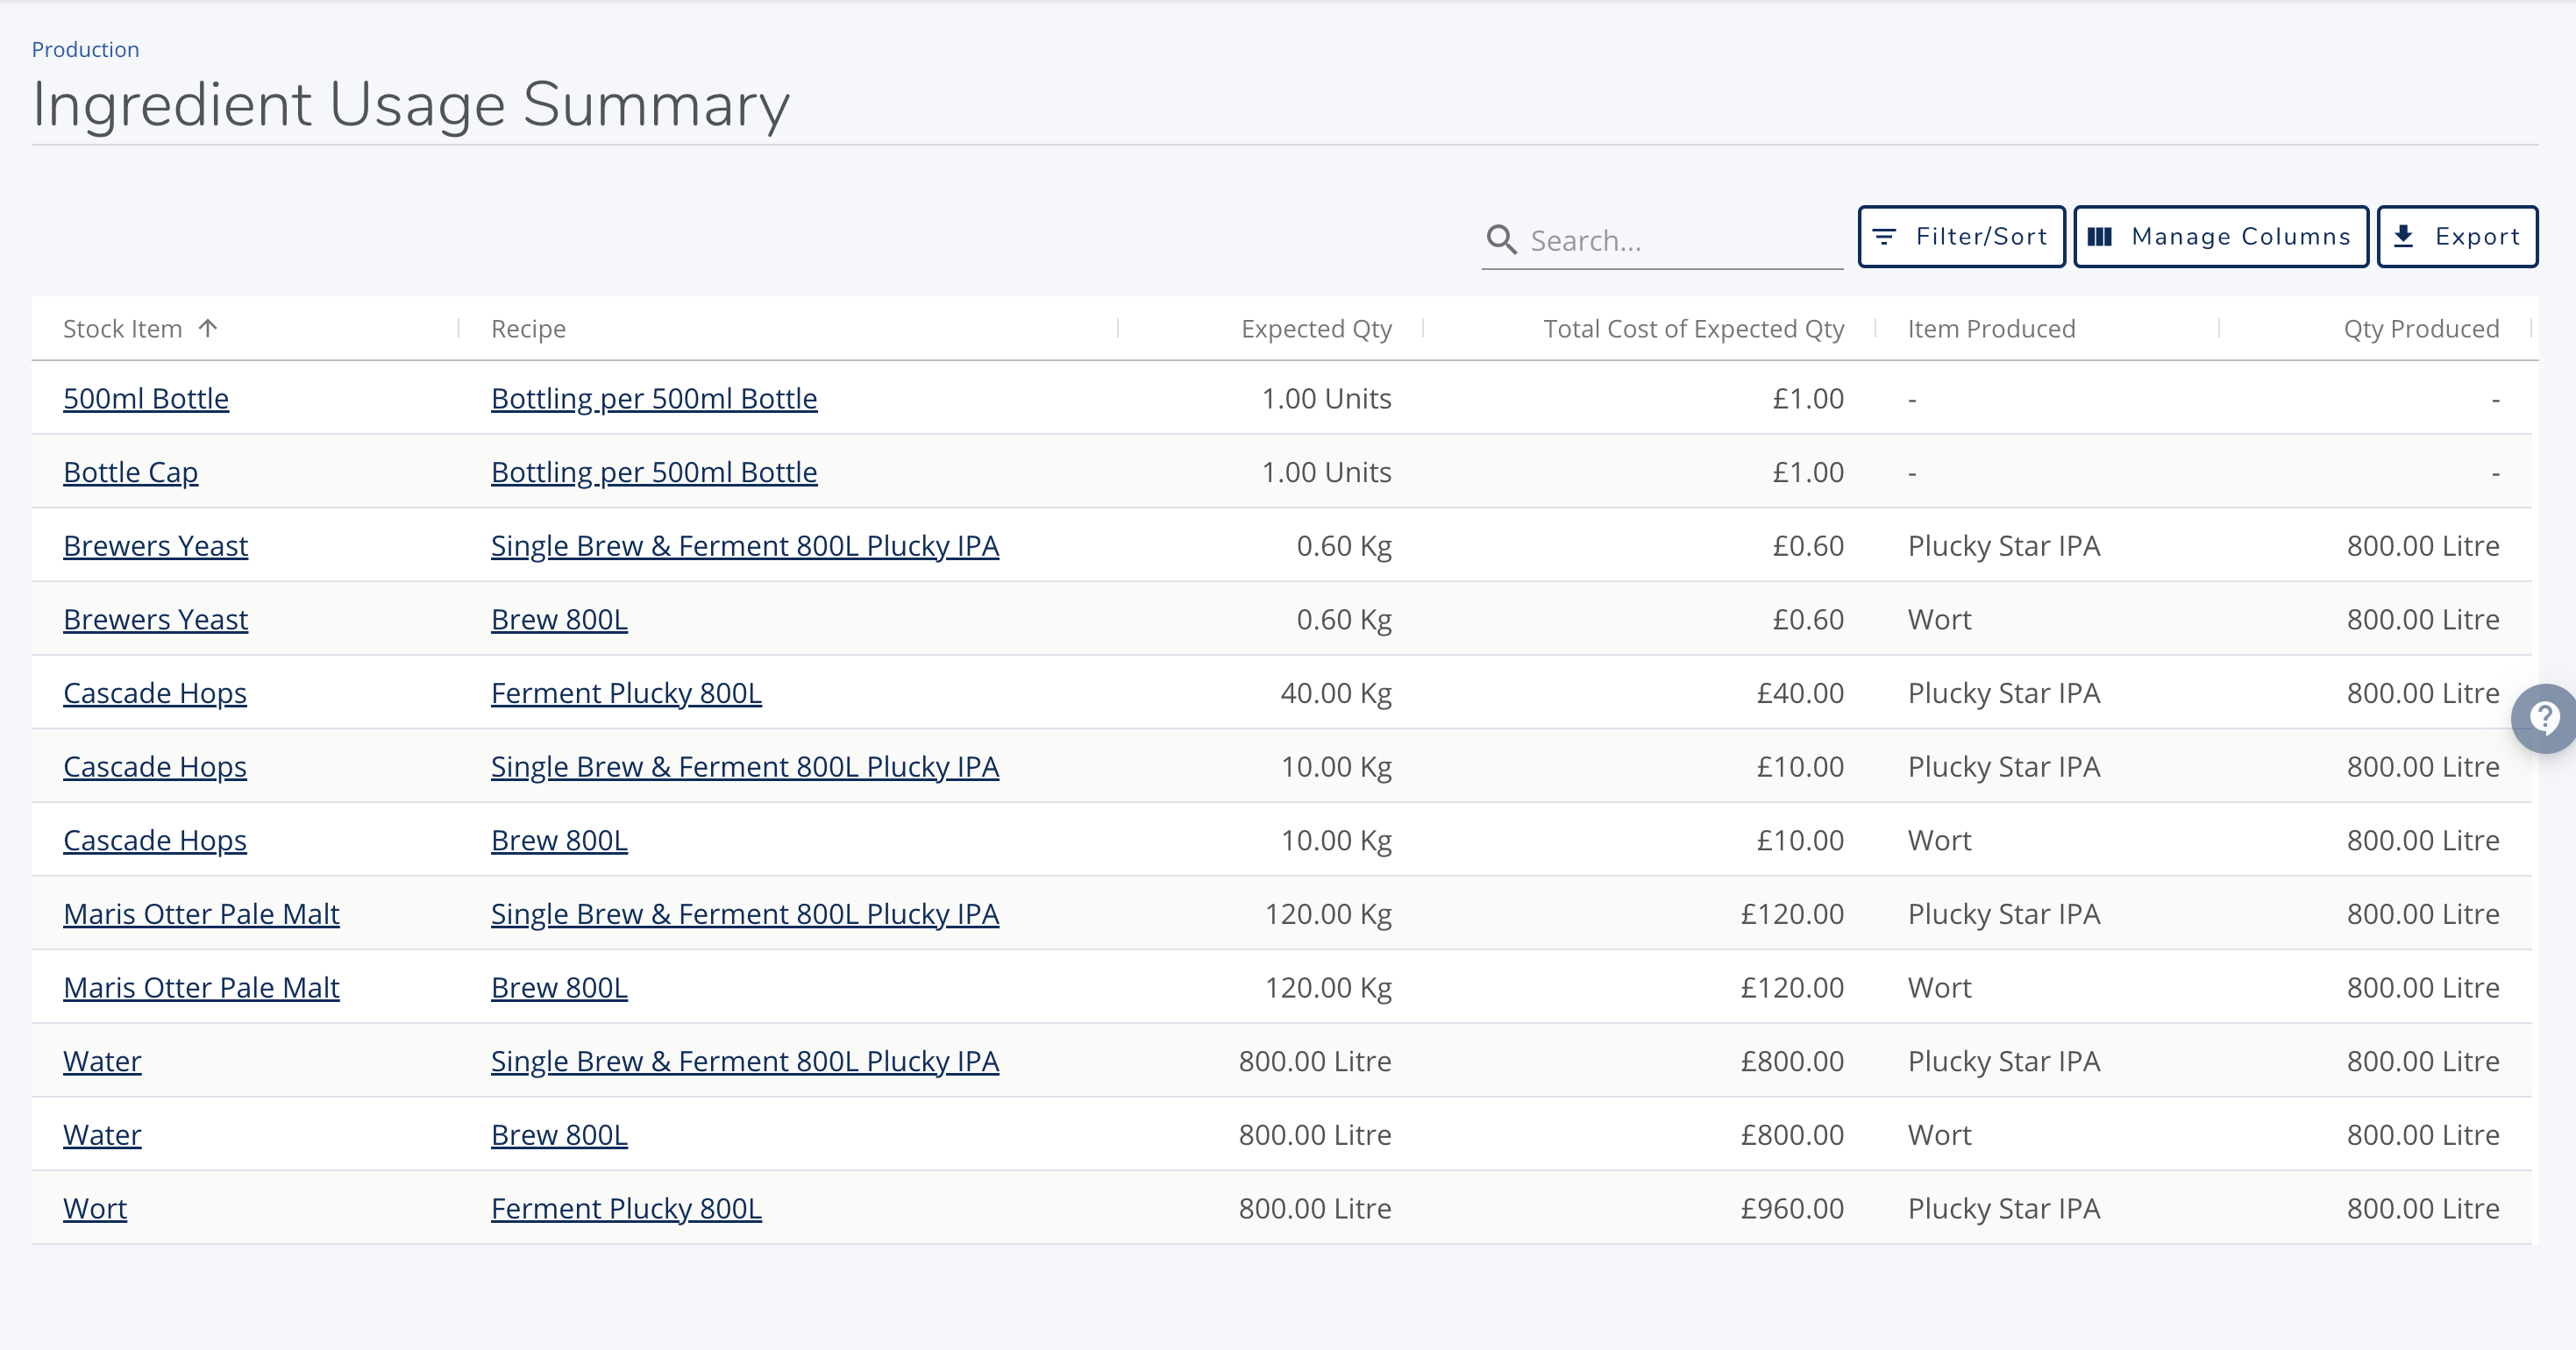Open Water in the Brew 800L row
This screenshot has height=1350, width=2576.
(x=102, y=1135)
